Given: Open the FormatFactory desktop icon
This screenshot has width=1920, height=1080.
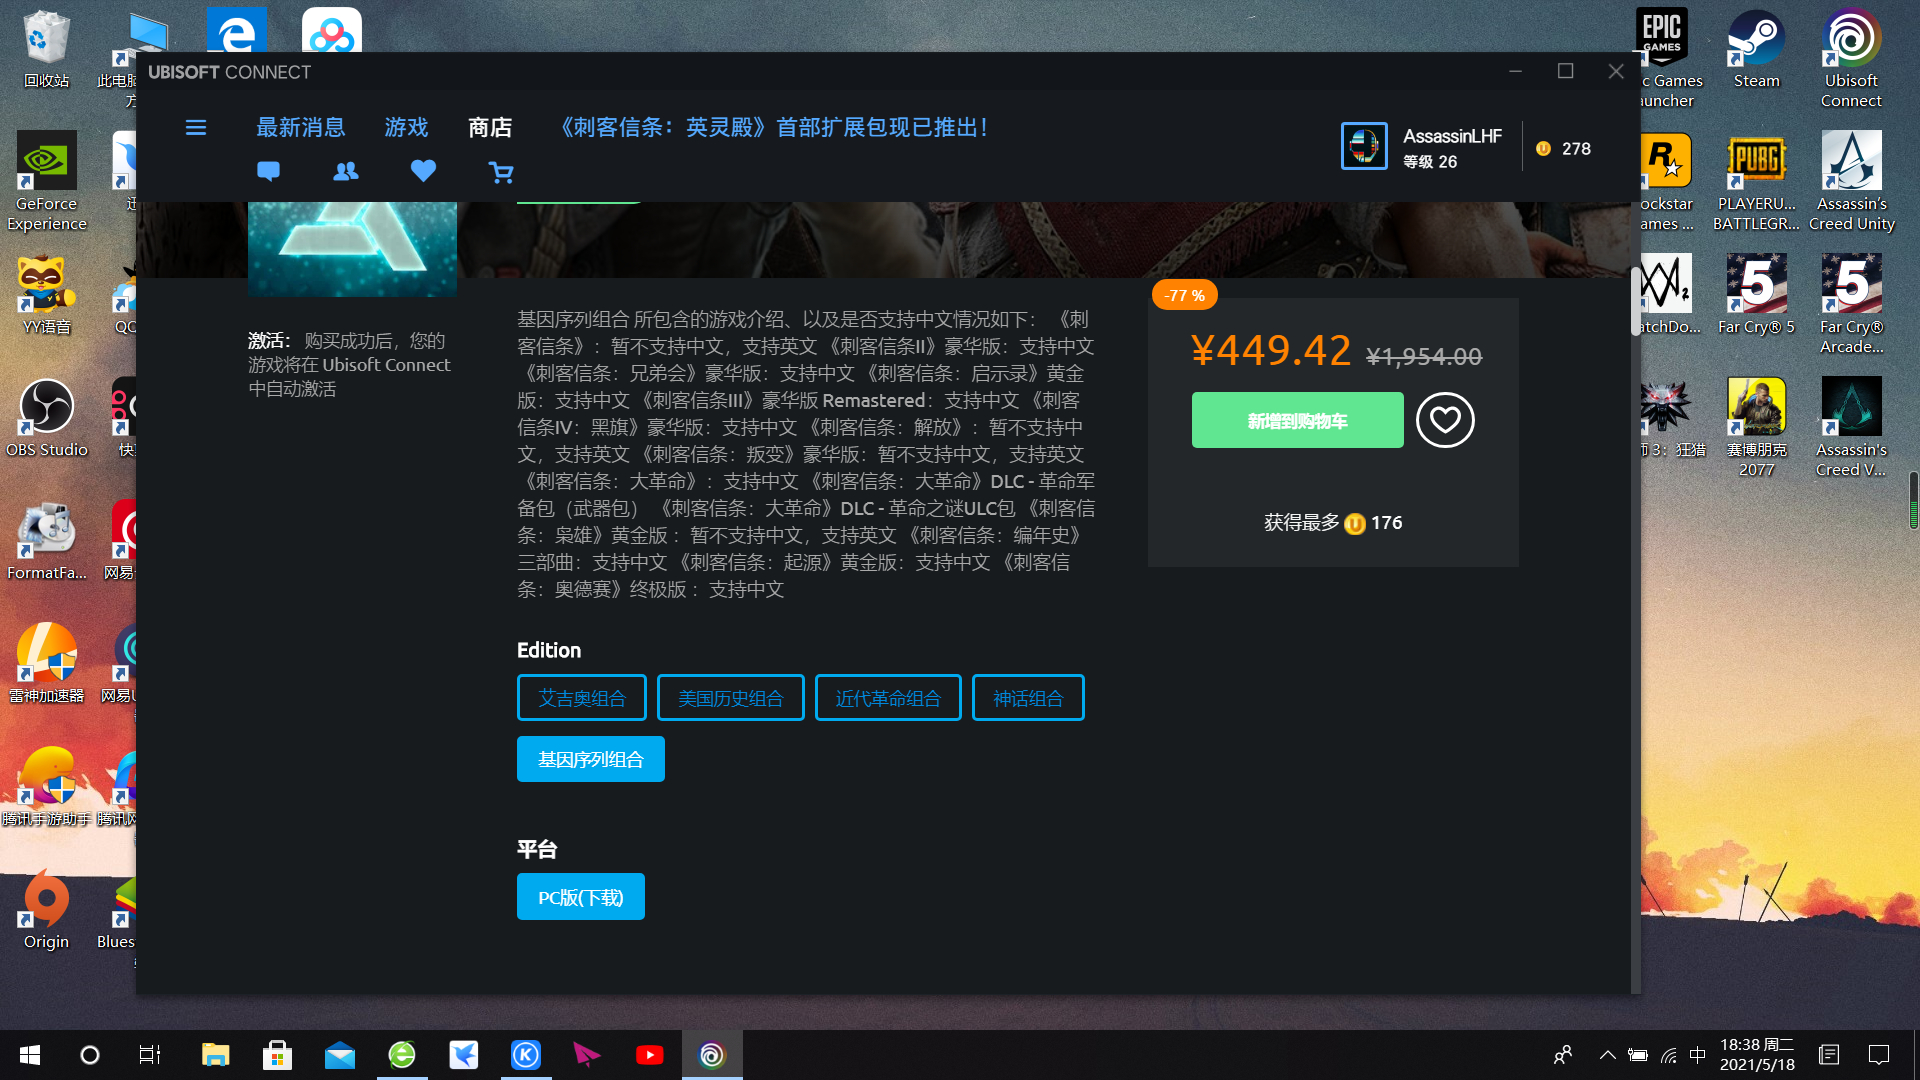Looking at the screenshot, I should [46, 541].
